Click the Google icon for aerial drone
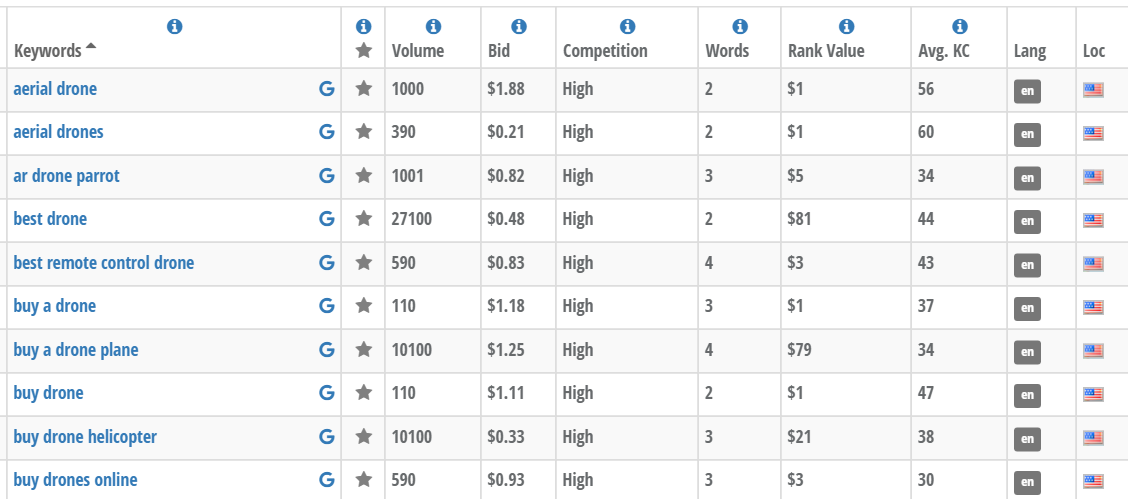This screenshot has width=1128, height=499. [x=326, y=89]
